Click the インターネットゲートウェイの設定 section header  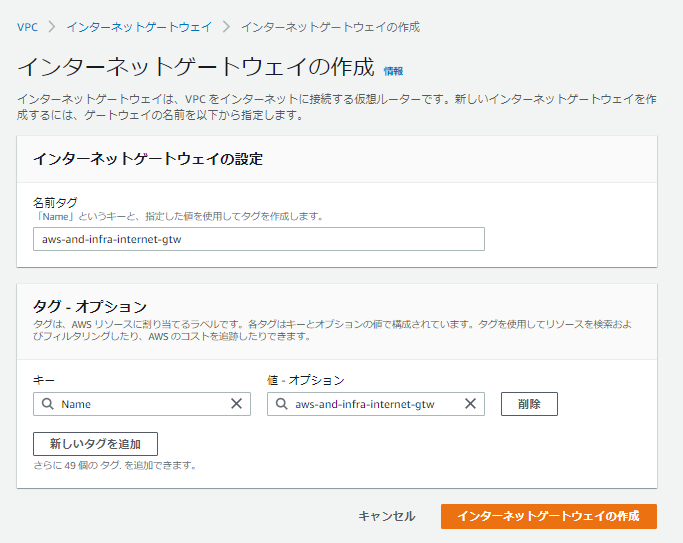pyautogui.click(x=148, y=159)
